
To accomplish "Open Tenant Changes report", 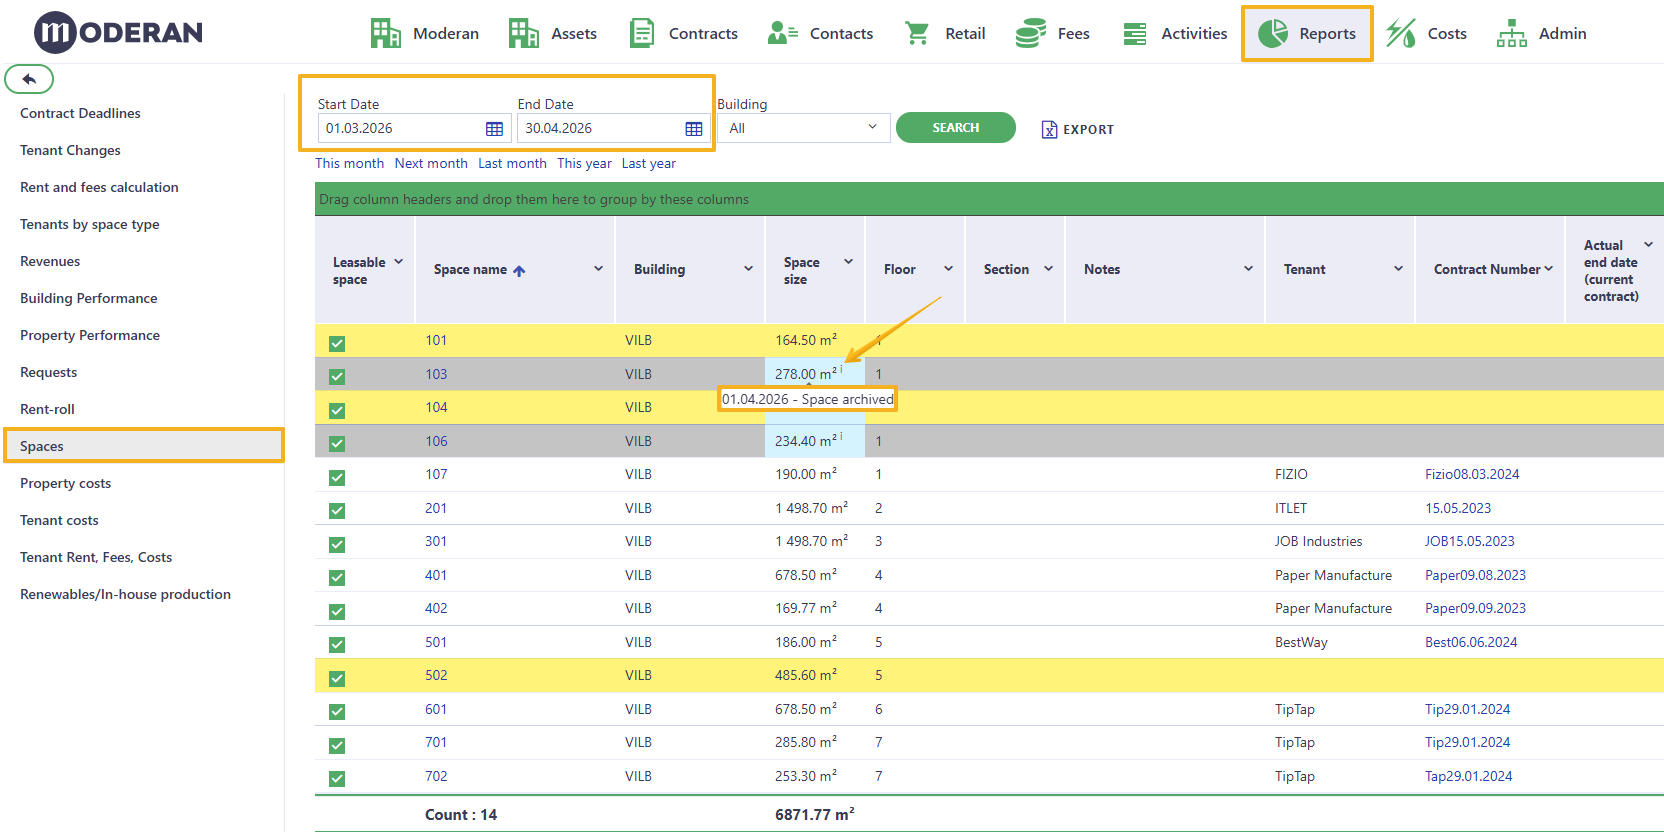I will coord(70,150).
